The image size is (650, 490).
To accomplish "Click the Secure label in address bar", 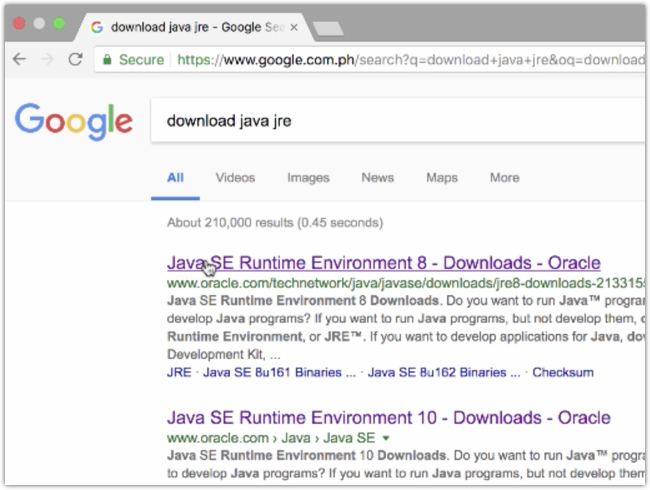I will click(141, 60).
